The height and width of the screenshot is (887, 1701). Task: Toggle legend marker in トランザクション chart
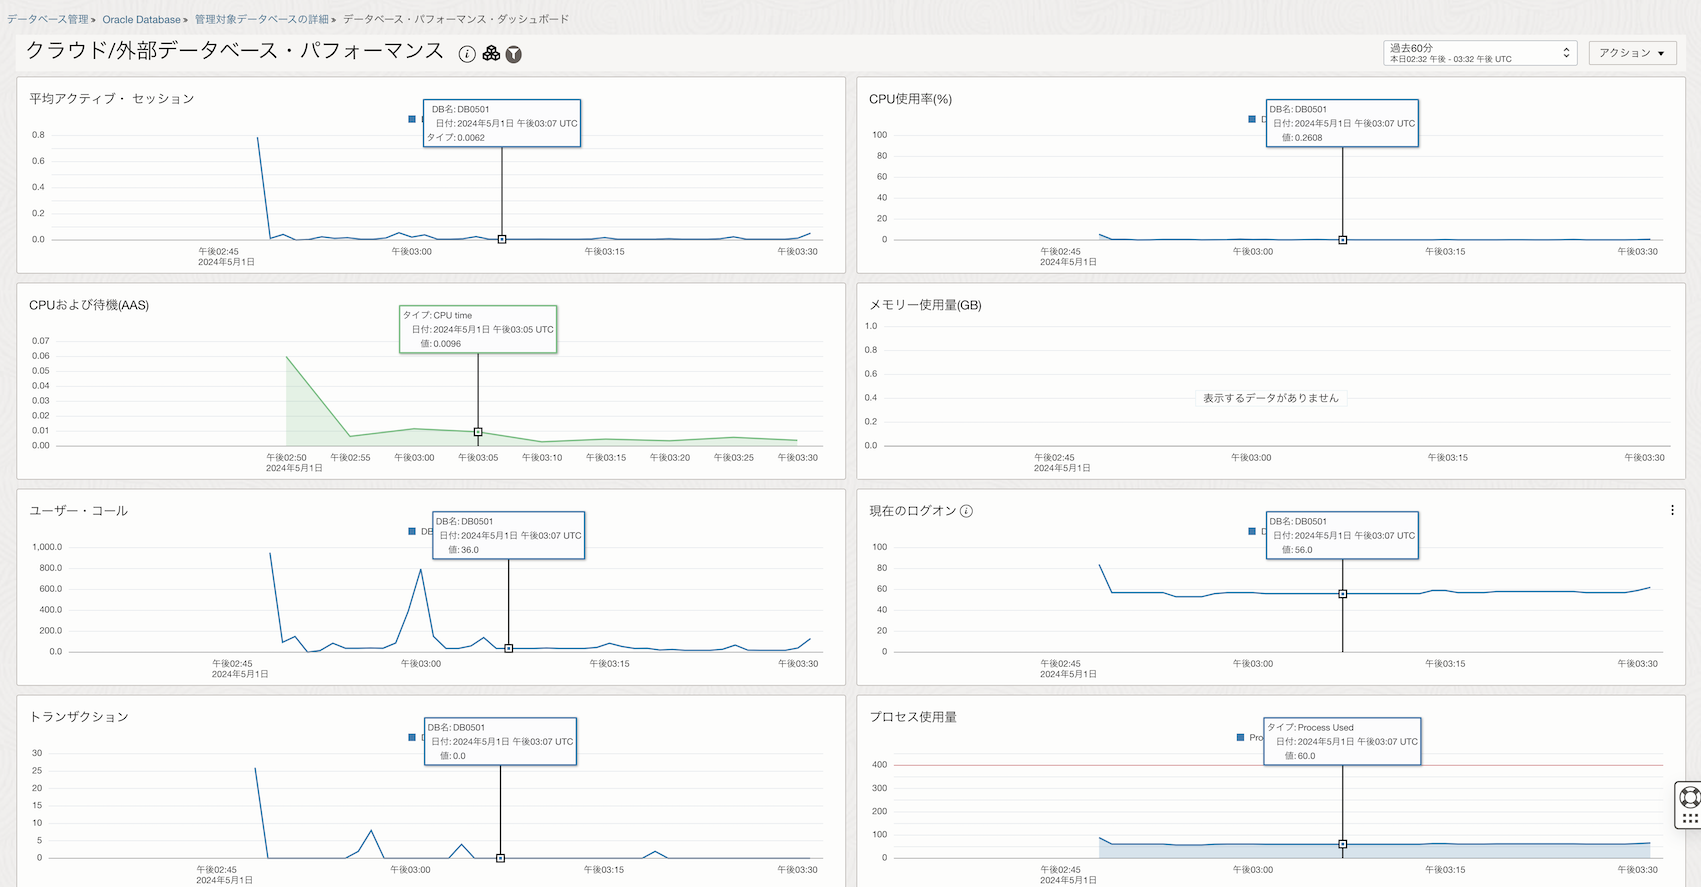click(412, 737)
